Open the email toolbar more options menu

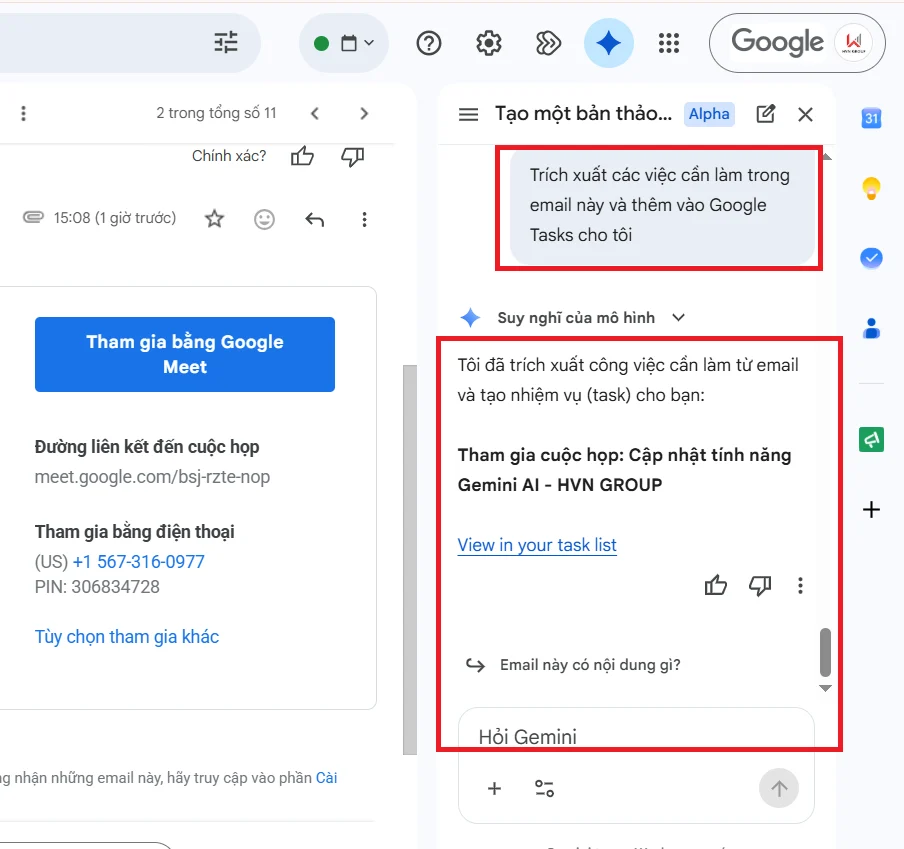(x=23, y=113)
